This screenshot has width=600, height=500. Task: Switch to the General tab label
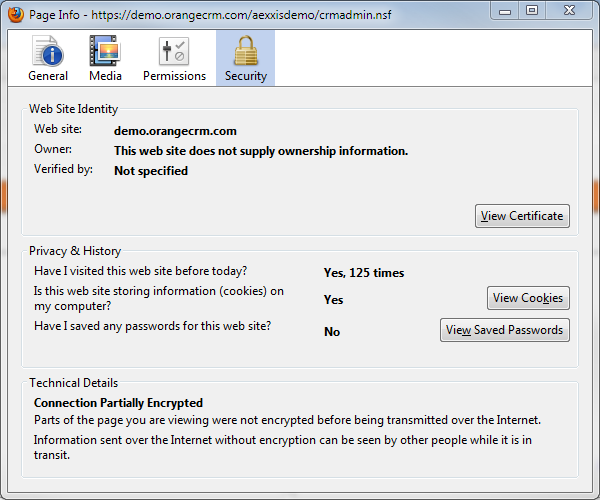(48, 76)
